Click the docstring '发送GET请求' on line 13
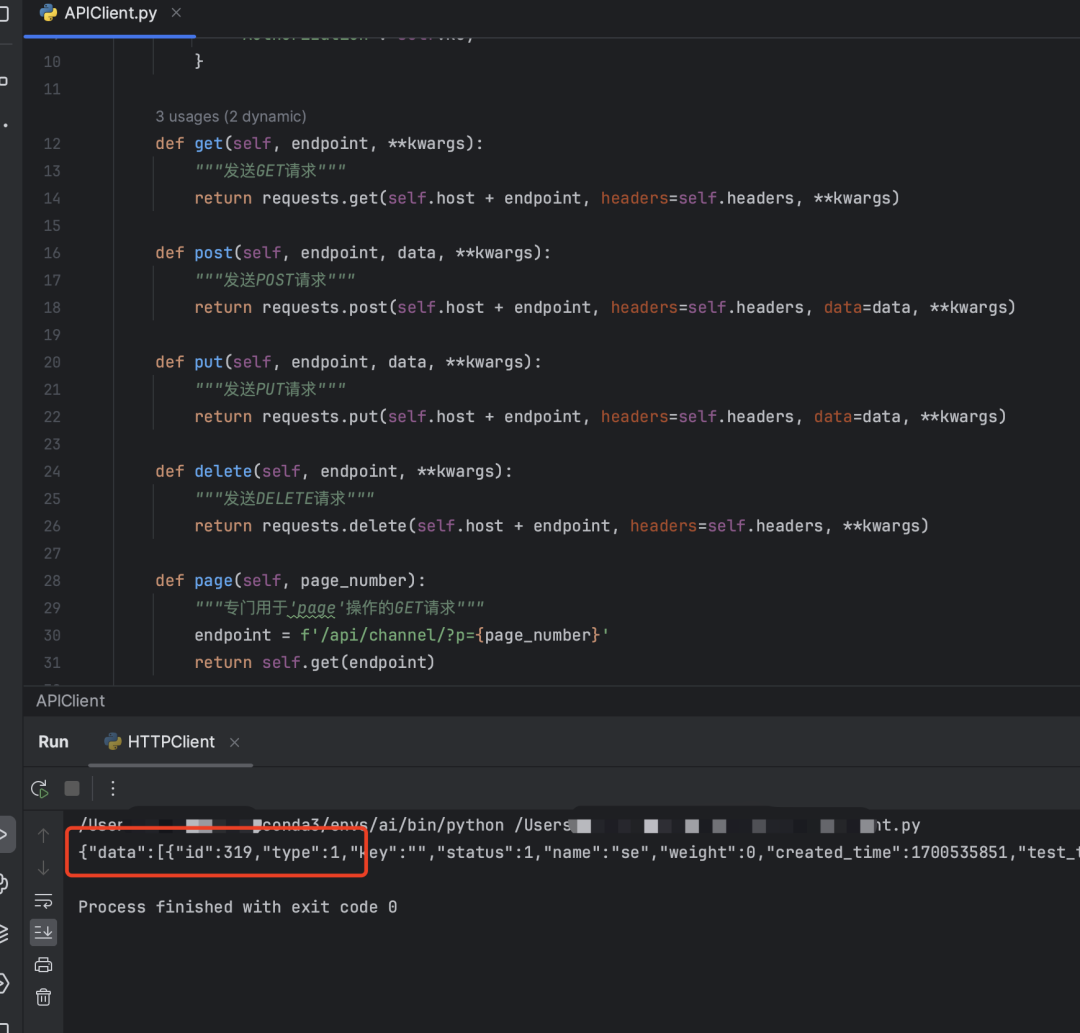The height and width of the screenshot is (1033, 1080). pos(270,171)
